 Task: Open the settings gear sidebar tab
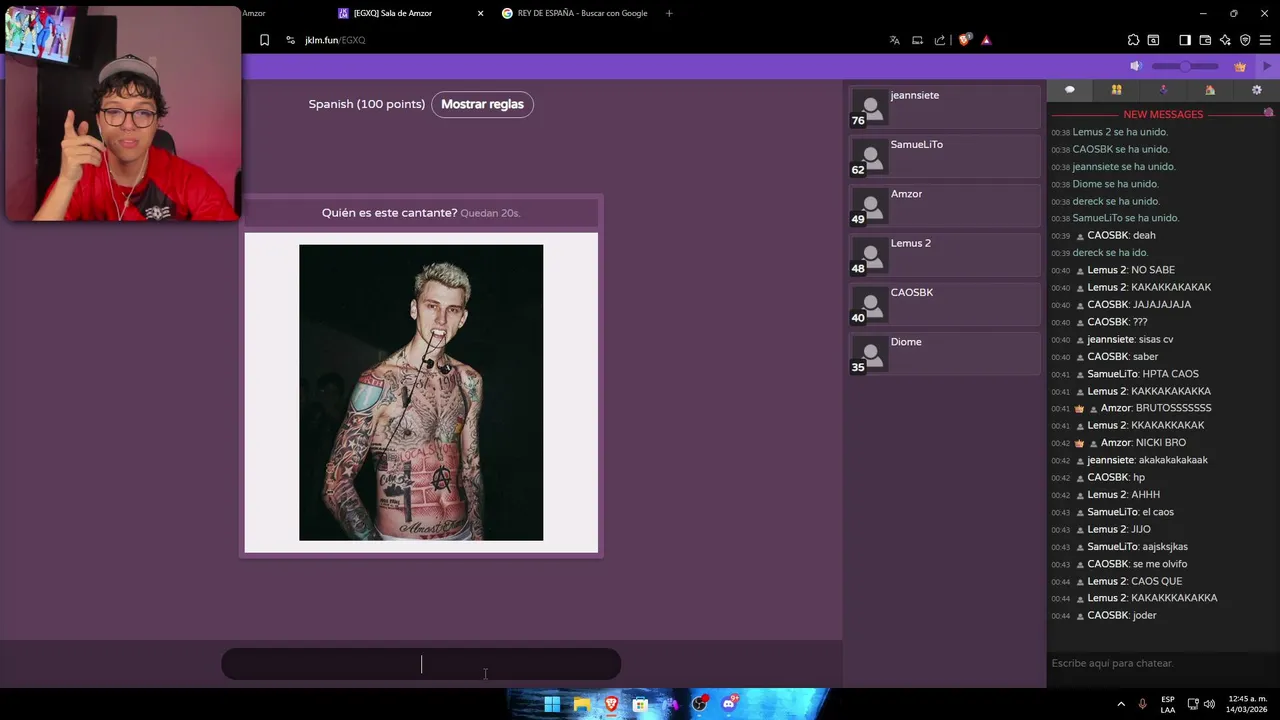1257,90
